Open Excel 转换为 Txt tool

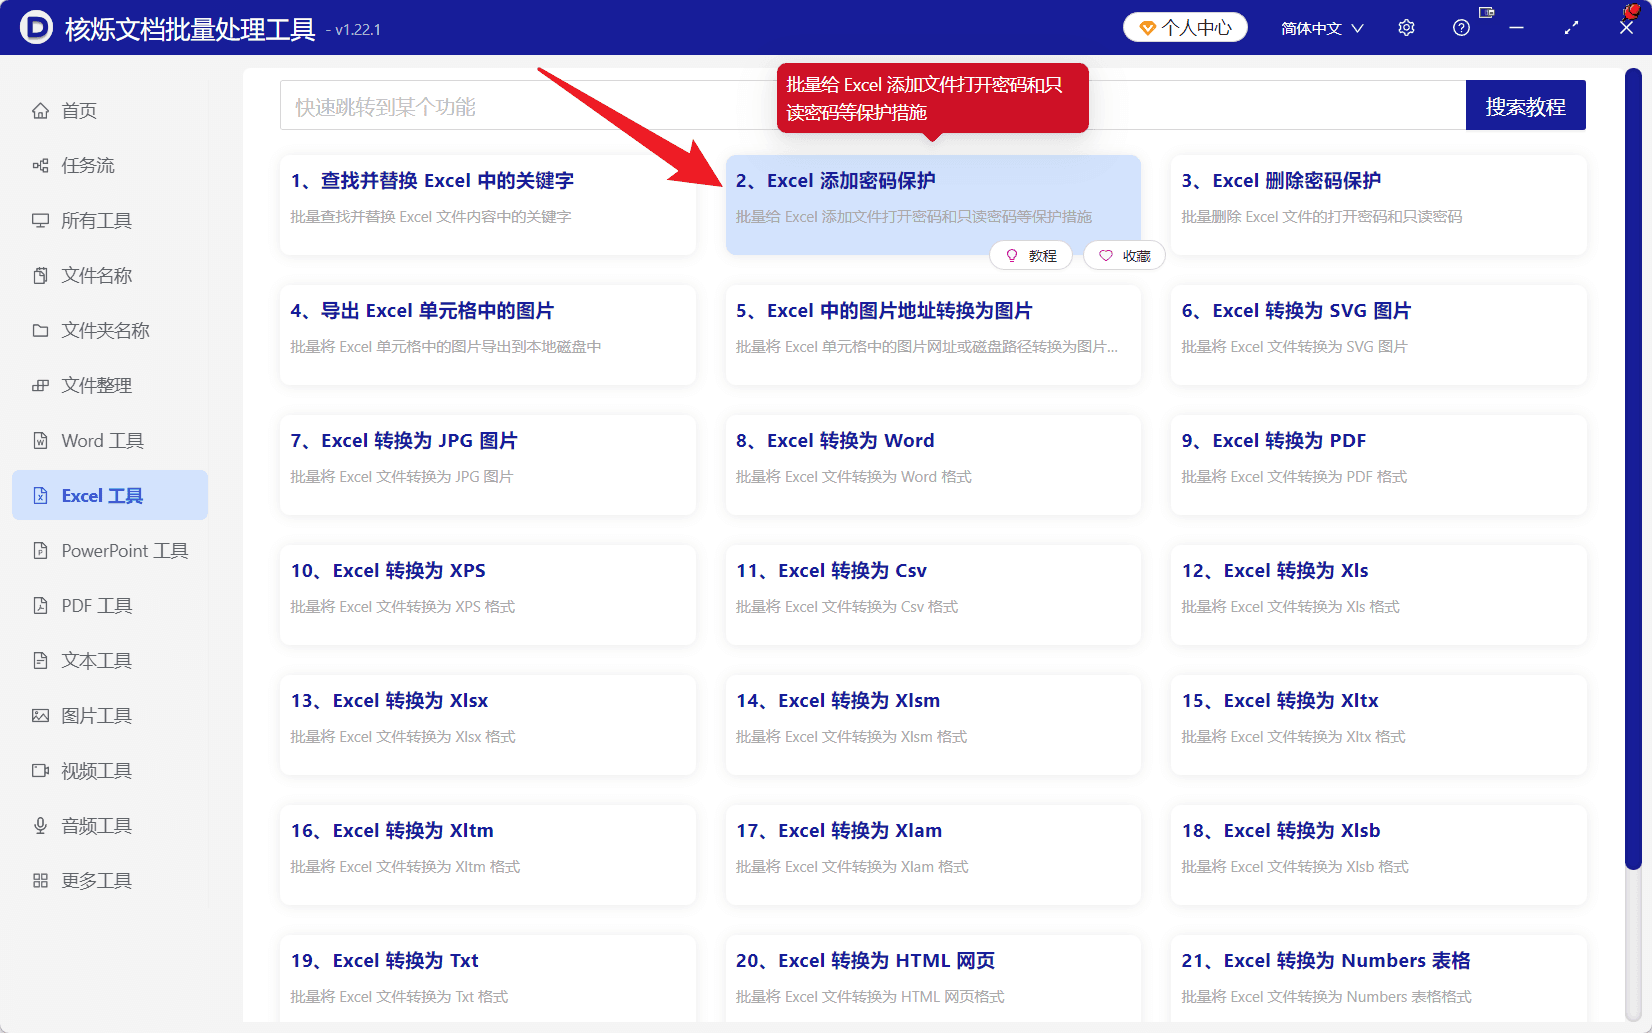pyautogui.click(x=488, y=978)
